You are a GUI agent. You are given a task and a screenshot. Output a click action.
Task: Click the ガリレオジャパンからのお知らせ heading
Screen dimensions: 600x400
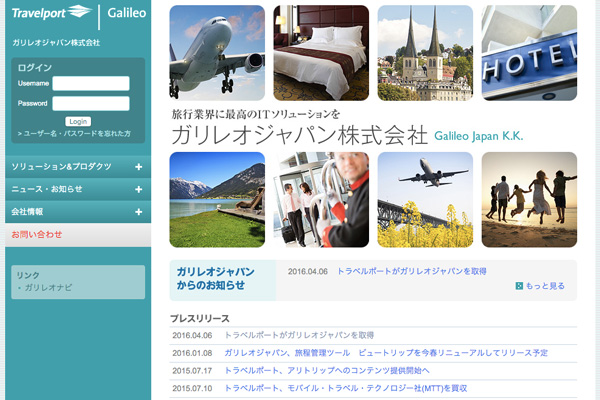[x=215, y=278]
